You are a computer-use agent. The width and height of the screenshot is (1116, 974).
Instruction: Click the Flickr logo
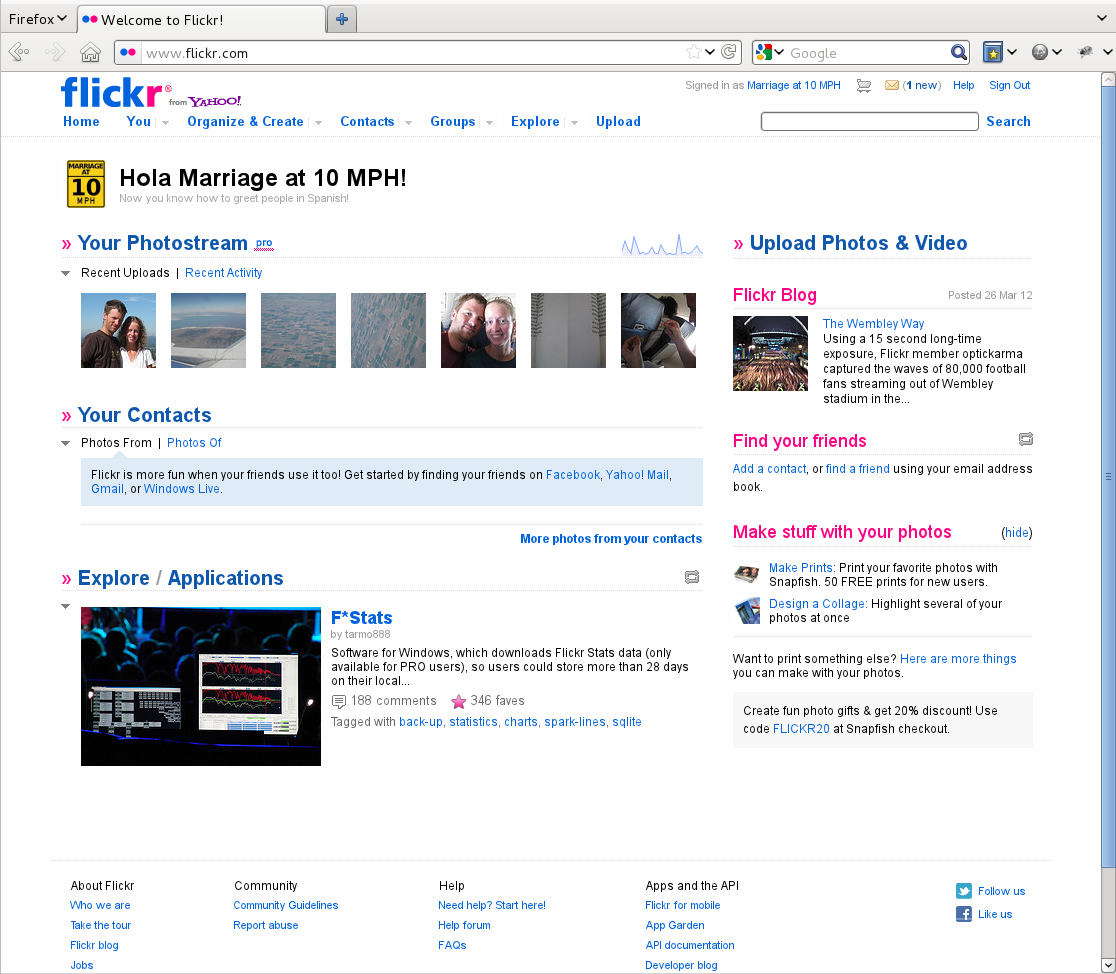(112, 93)
